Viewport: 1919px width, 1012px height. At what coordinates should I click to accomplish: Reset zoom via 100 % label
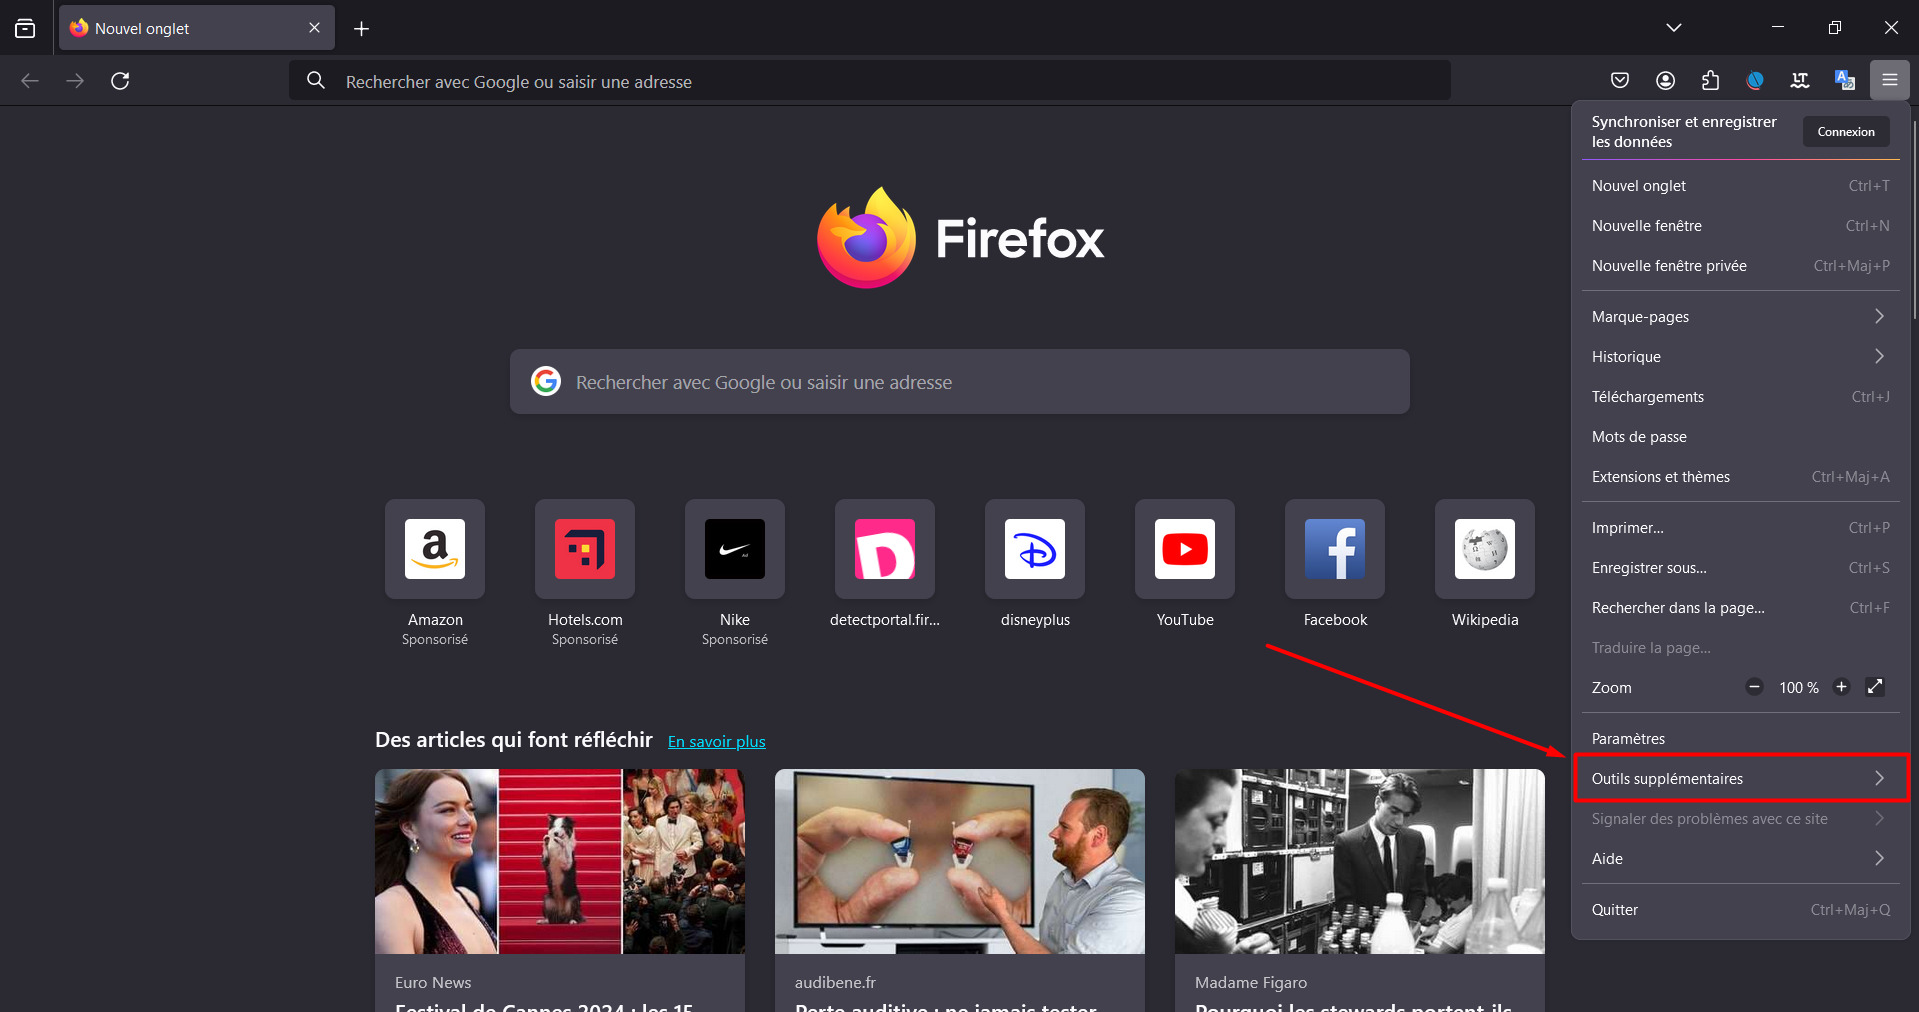[x=1798, y=688]
